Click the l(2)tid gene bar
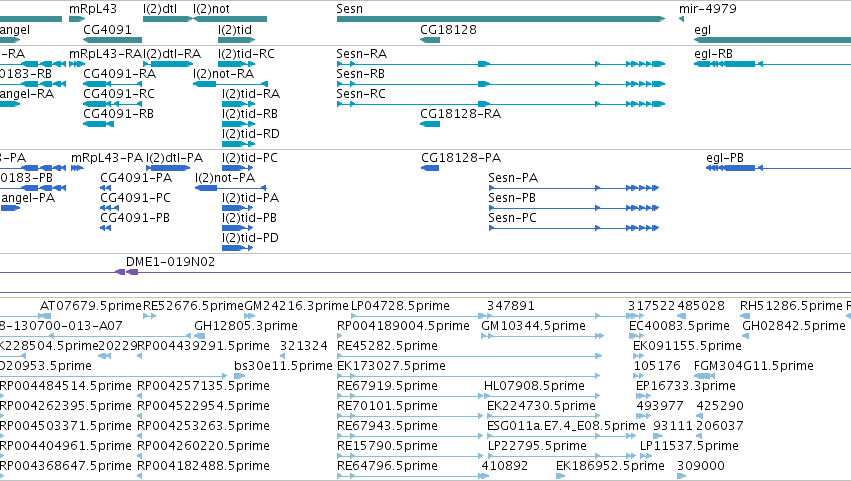The image size is (851, 481). [236, 40]
